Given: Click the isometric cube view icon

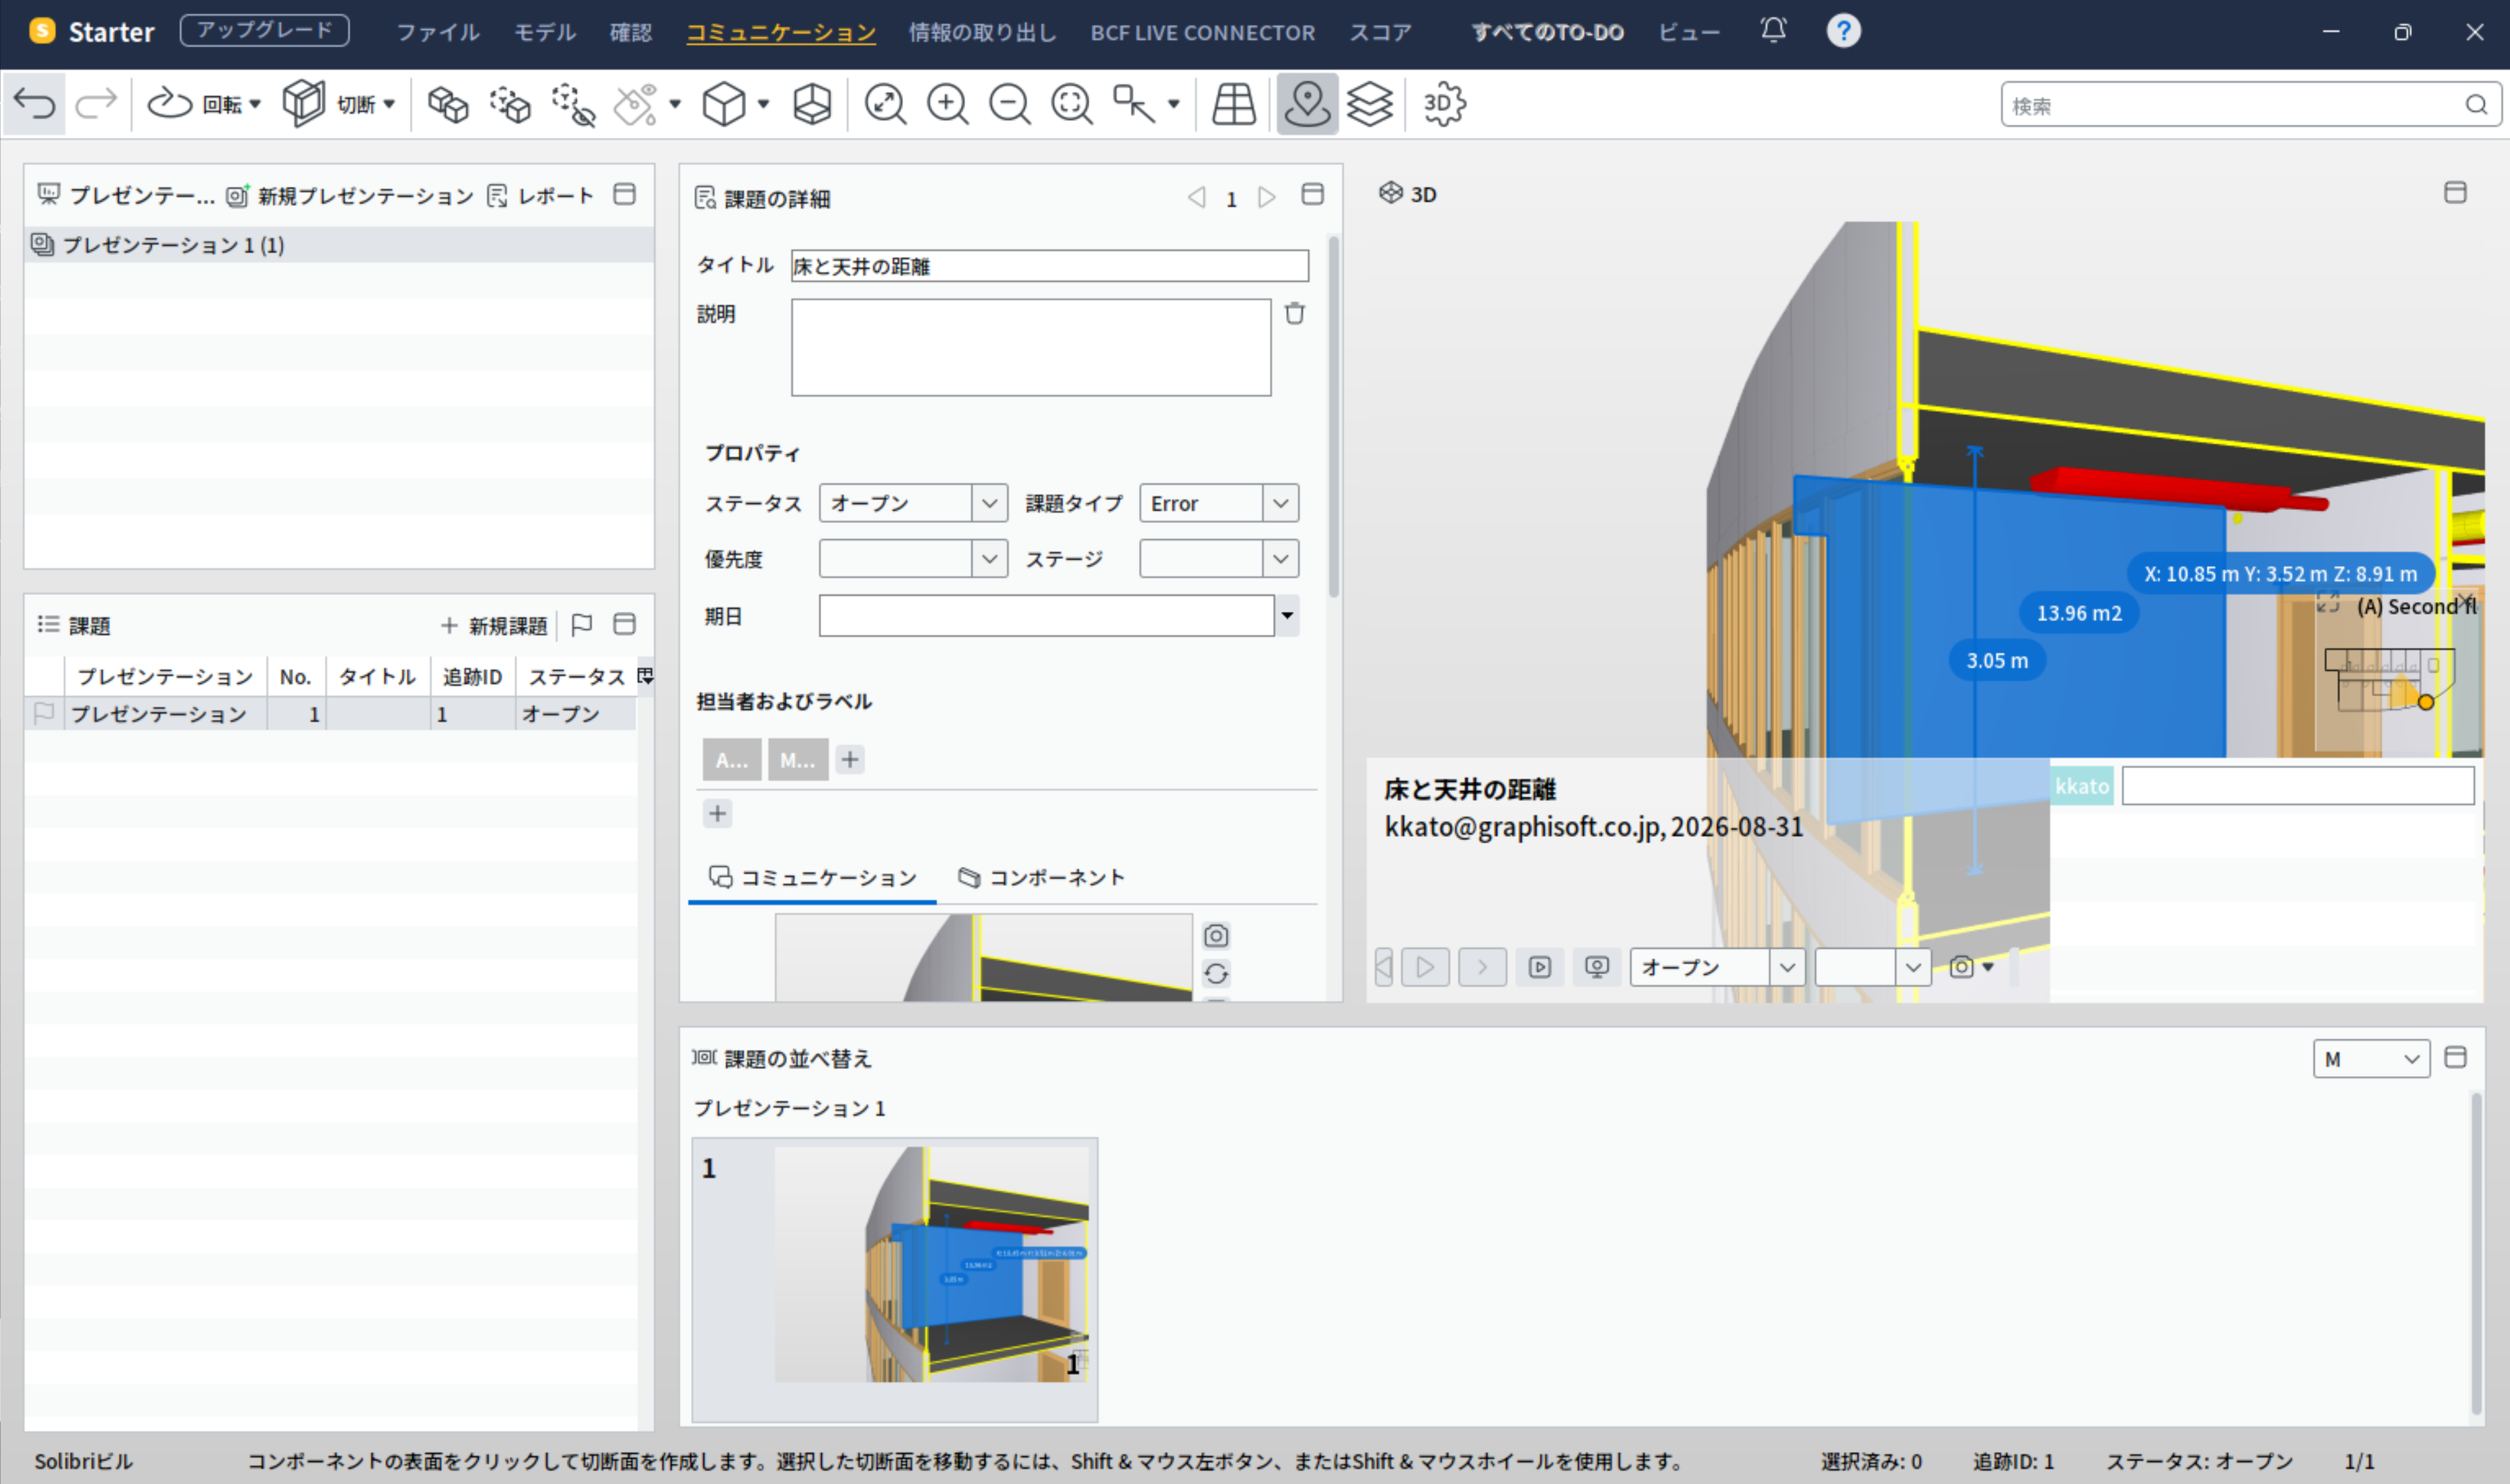Looking at the screenshot, I should click(x=724, y=104).
